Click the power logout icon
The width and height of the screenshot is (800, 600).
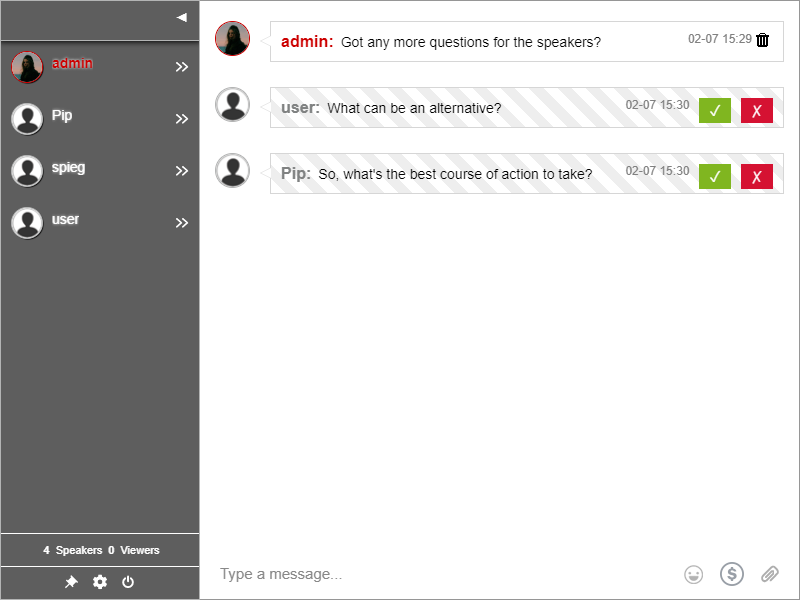pyautogui.click(x=128, y=582)
